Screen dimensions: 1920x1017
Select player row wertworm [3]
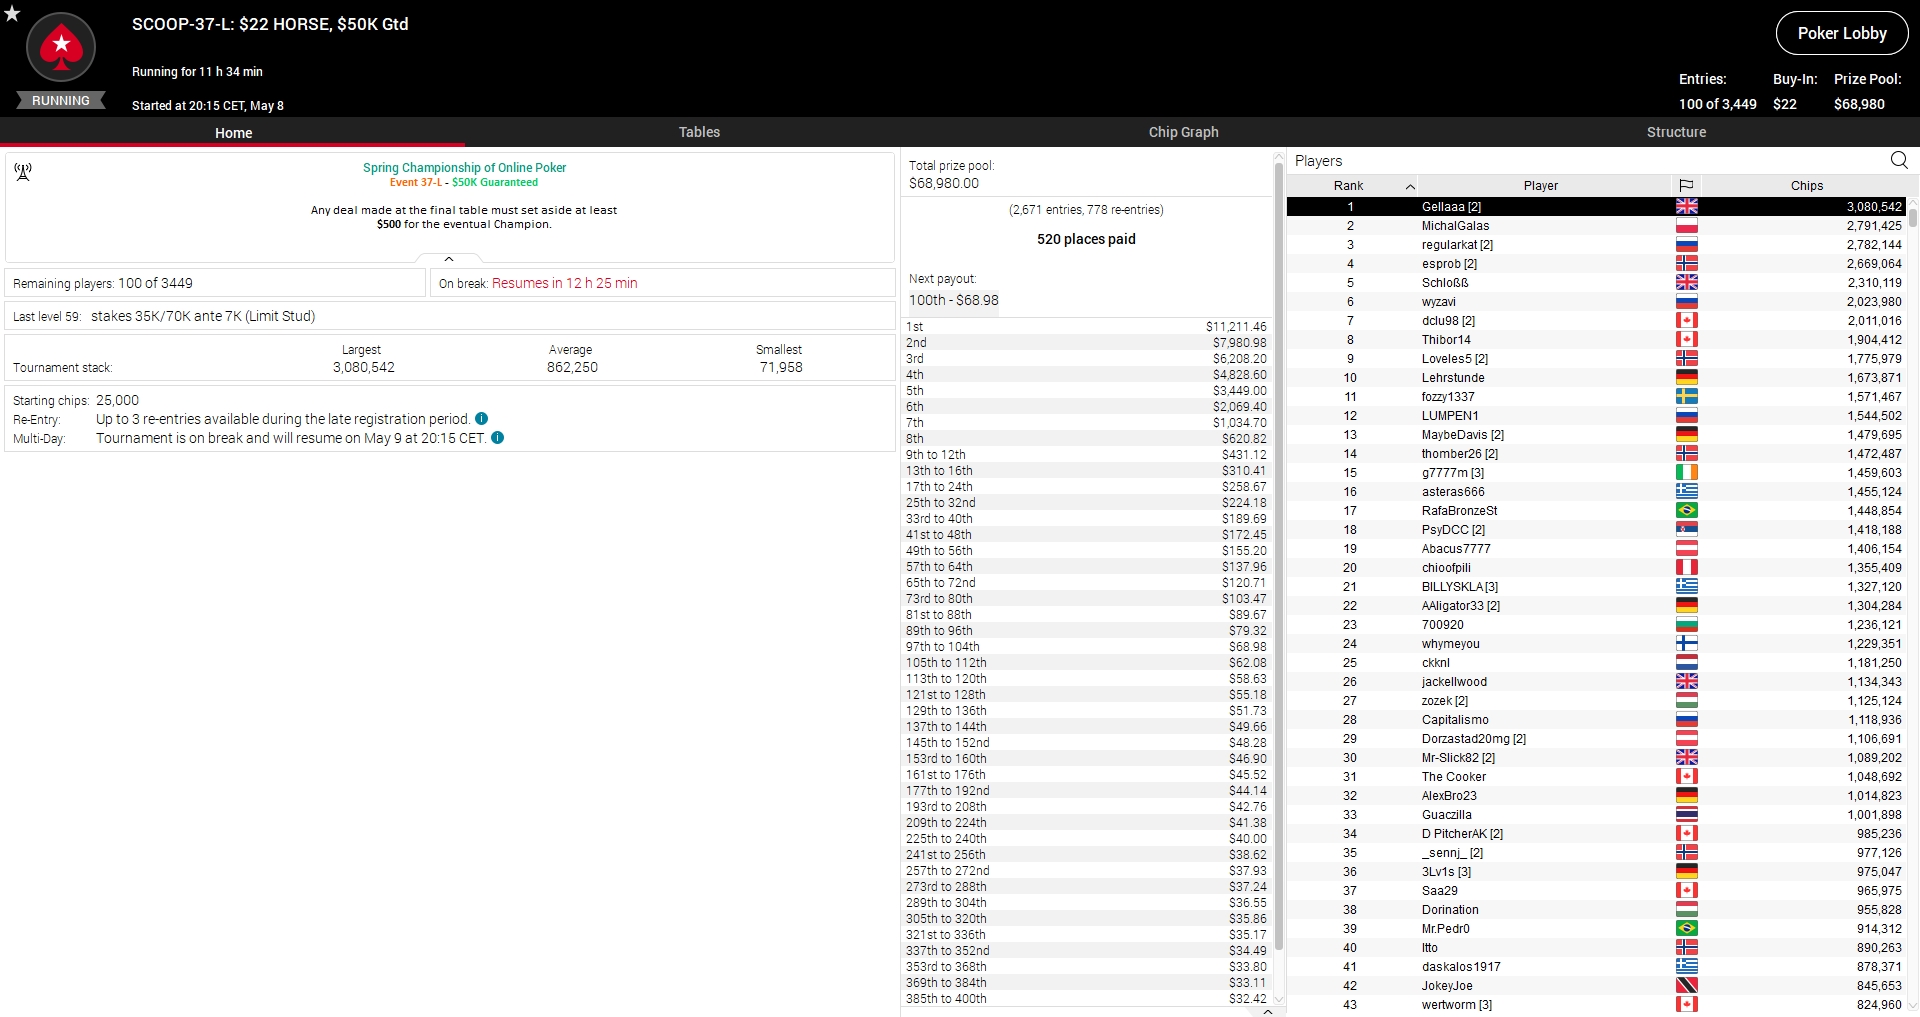[x=1596, y=1005]
